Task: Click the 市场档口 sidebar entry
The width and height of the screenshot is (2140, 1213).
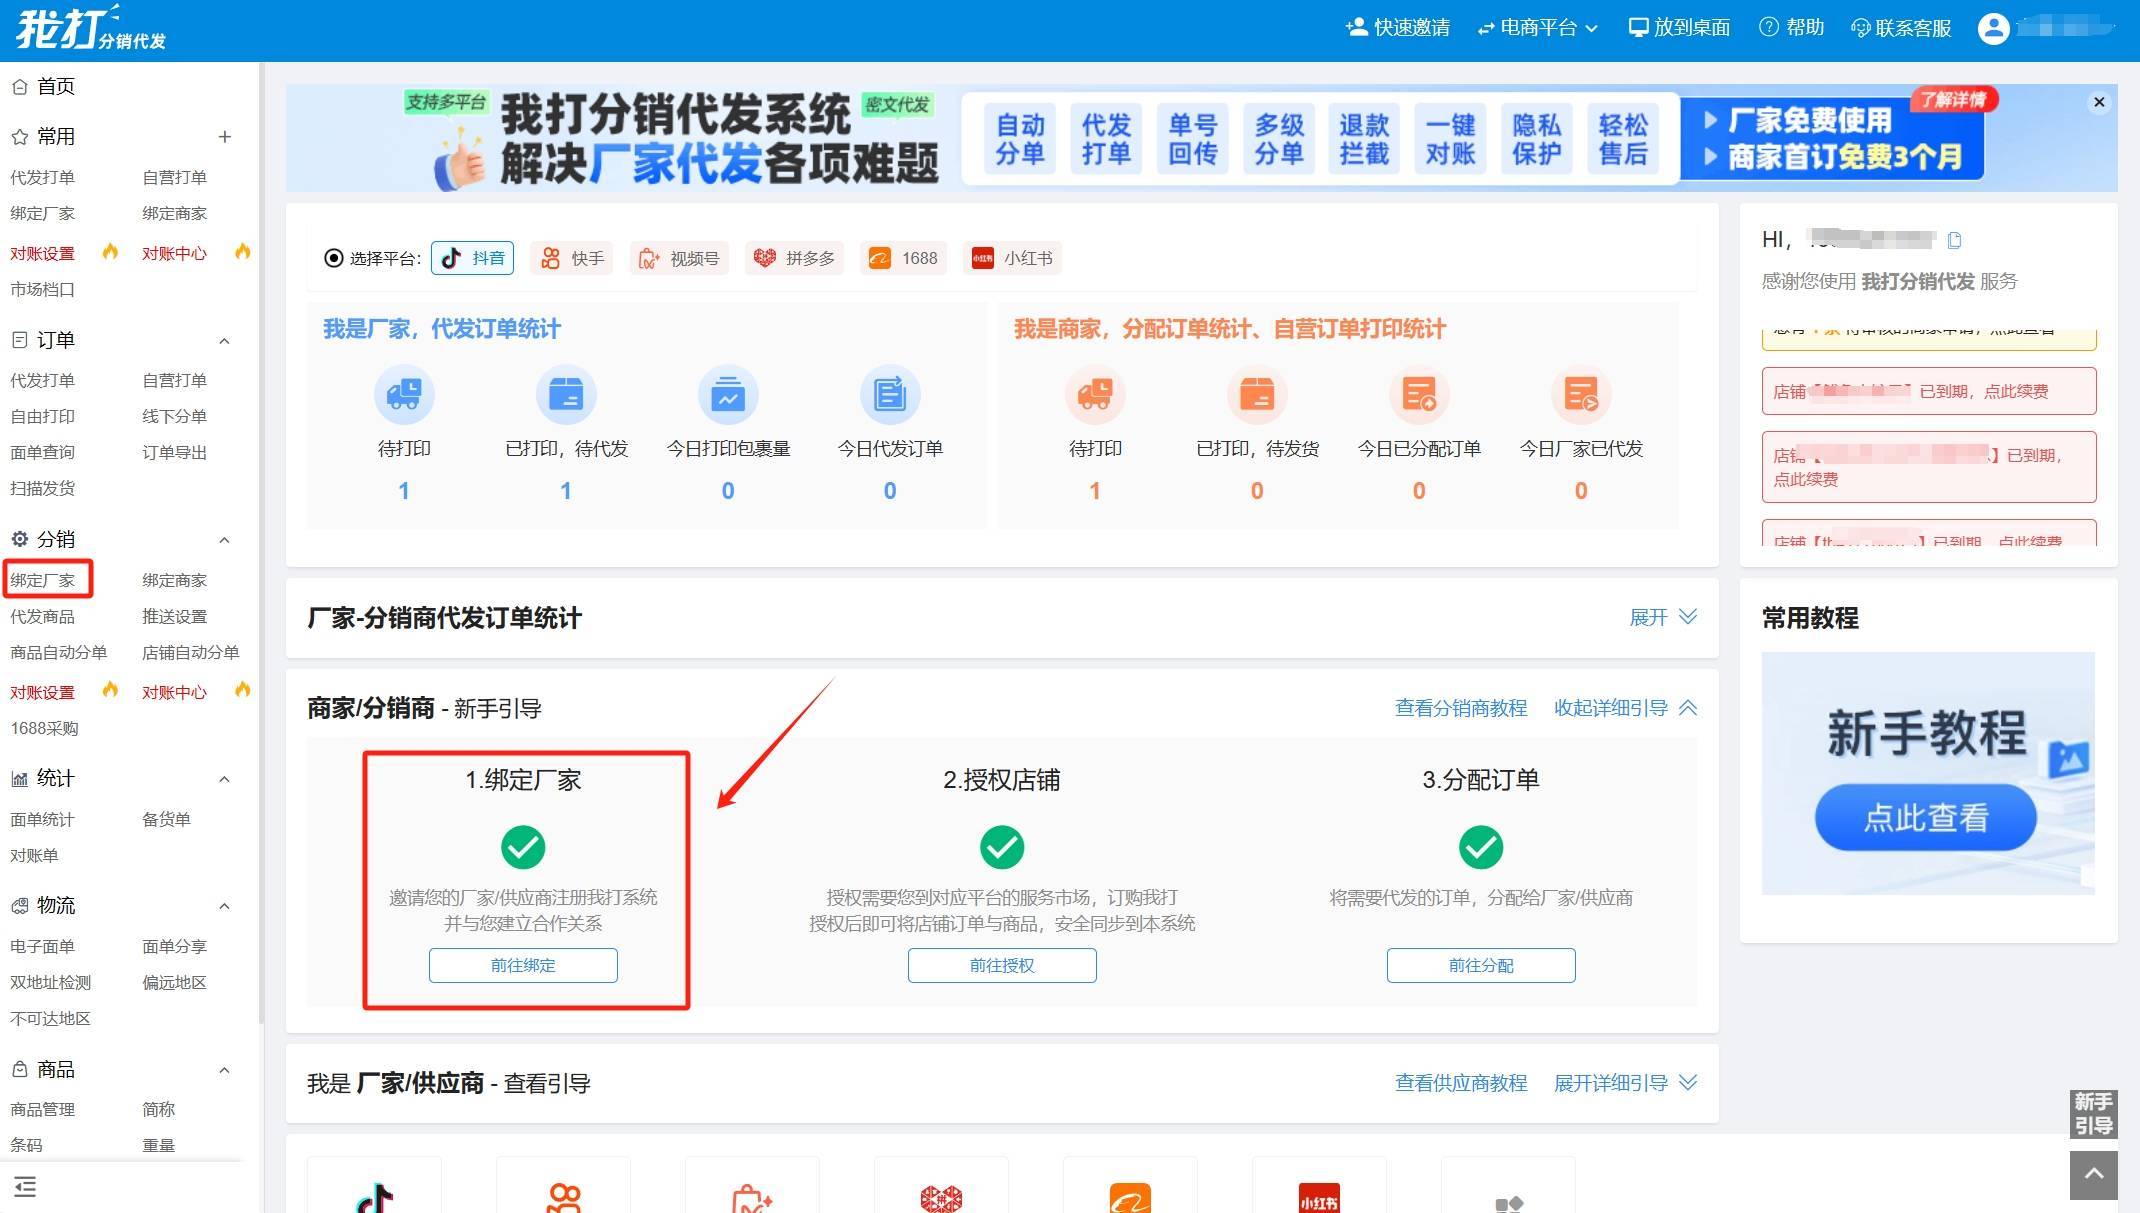Action: click(43, 290)
